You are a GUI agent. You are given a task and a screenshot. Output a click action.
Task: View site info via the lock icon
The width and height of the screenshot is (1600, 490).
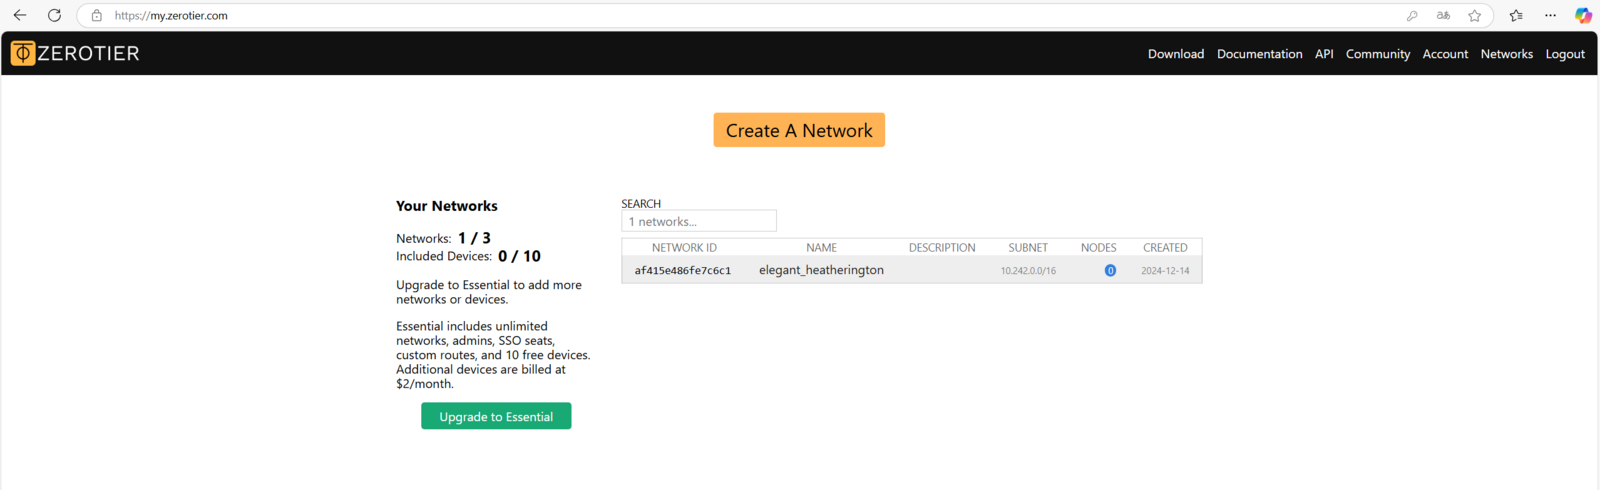click(x=97, y=15)
